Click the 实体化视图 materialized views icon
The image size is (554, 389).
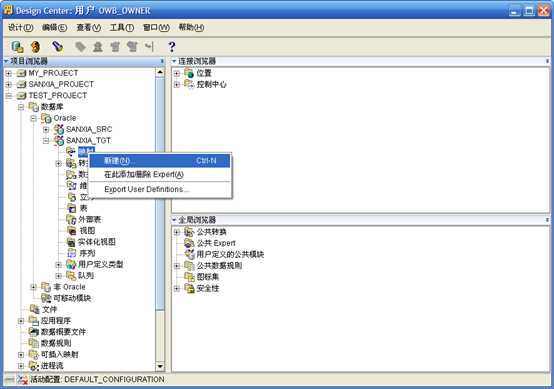pyautogui.click(x=71, y=242)
